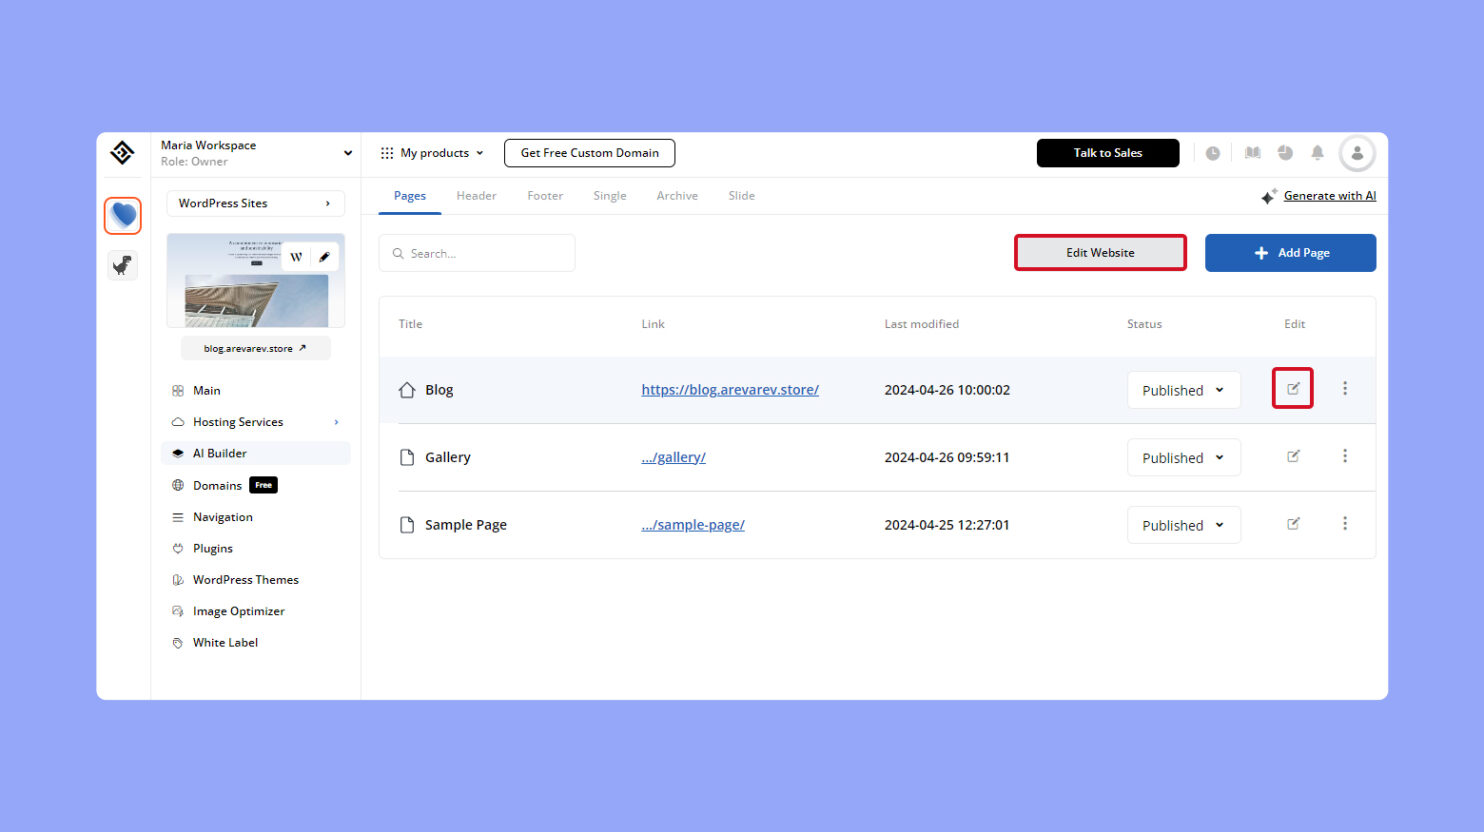Open the account profile avatar icon

[x=1357, y=153]
